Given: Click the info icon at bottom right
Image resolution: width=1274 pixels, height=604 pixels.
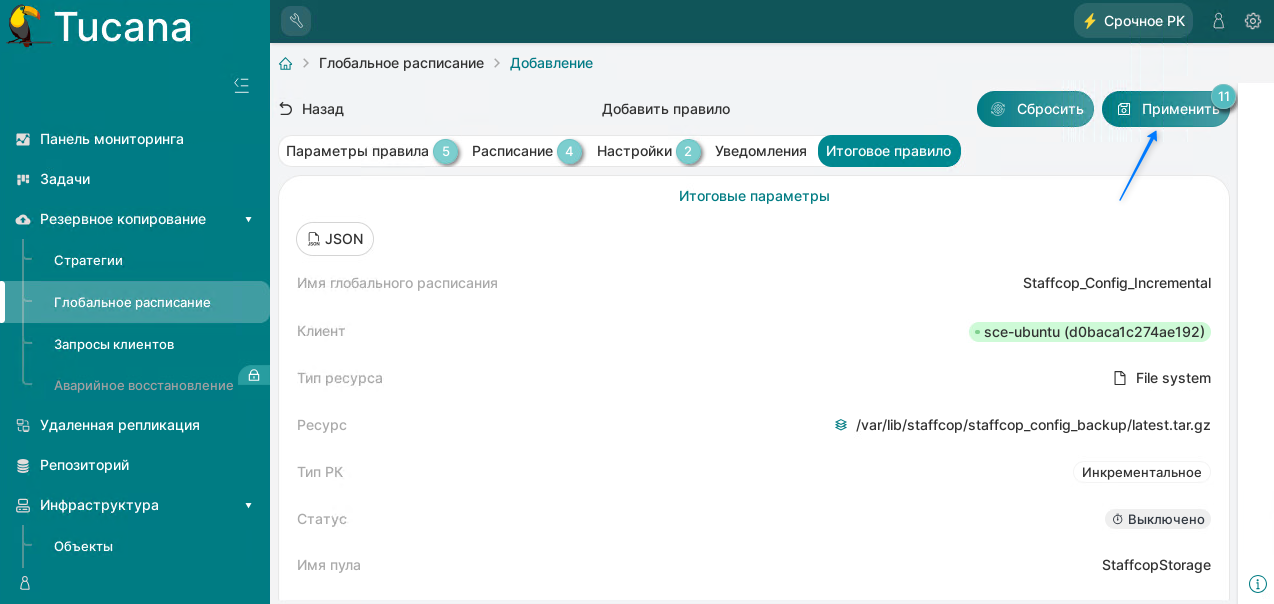Looking at the screenshot, I should pyautogui.click(x=1258, y=583).
